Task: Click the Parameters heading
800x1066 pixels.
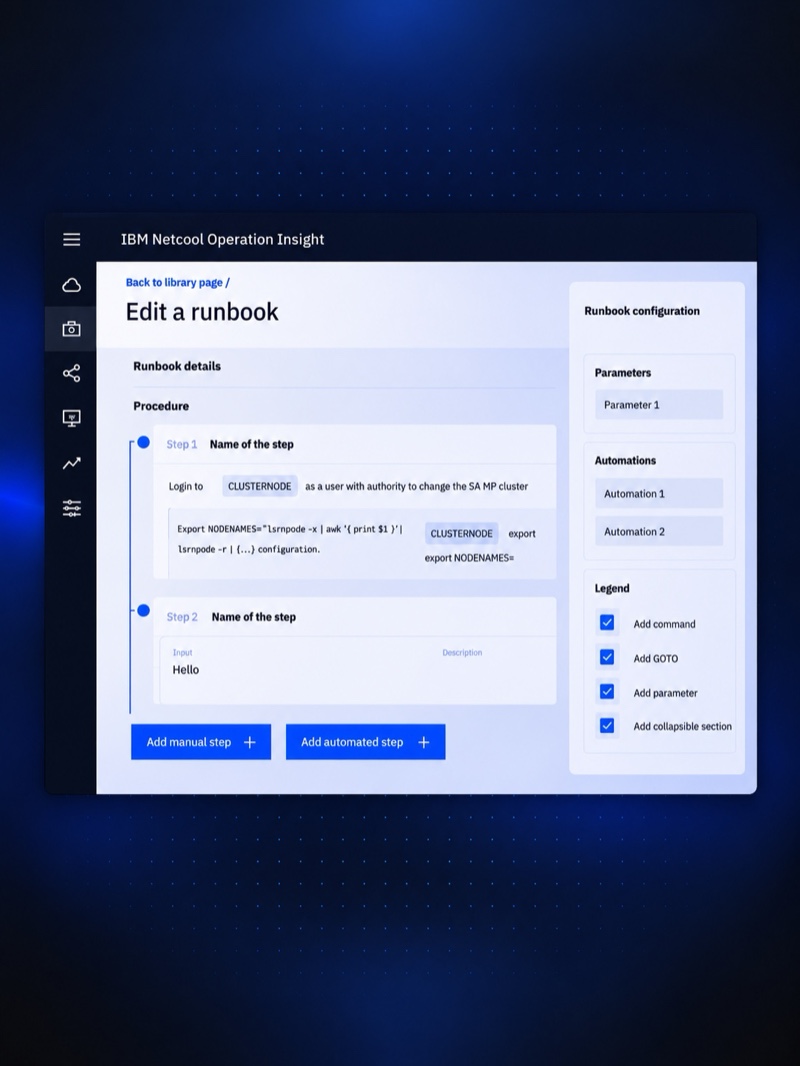Action: (623, 373)
